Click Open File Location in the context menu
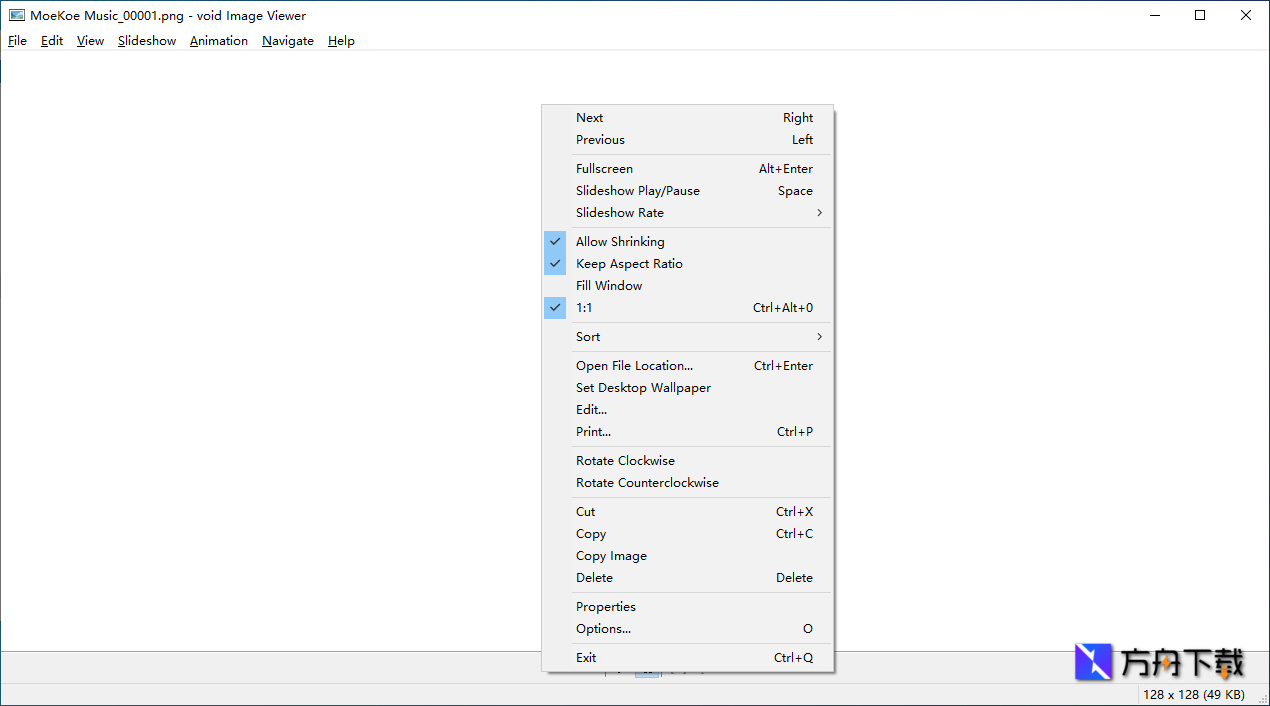The height and width of the screenshot is (706, 1270). click(x=634, y=366)
